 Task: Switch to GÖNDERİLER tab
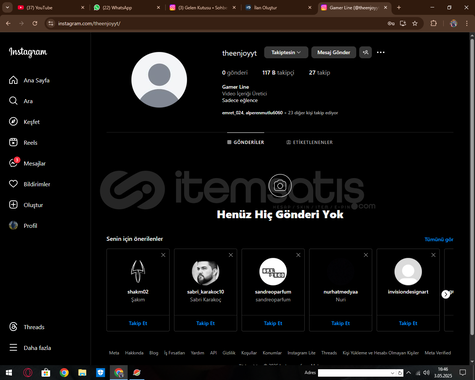pyautogui.click(x=246, y=142)
